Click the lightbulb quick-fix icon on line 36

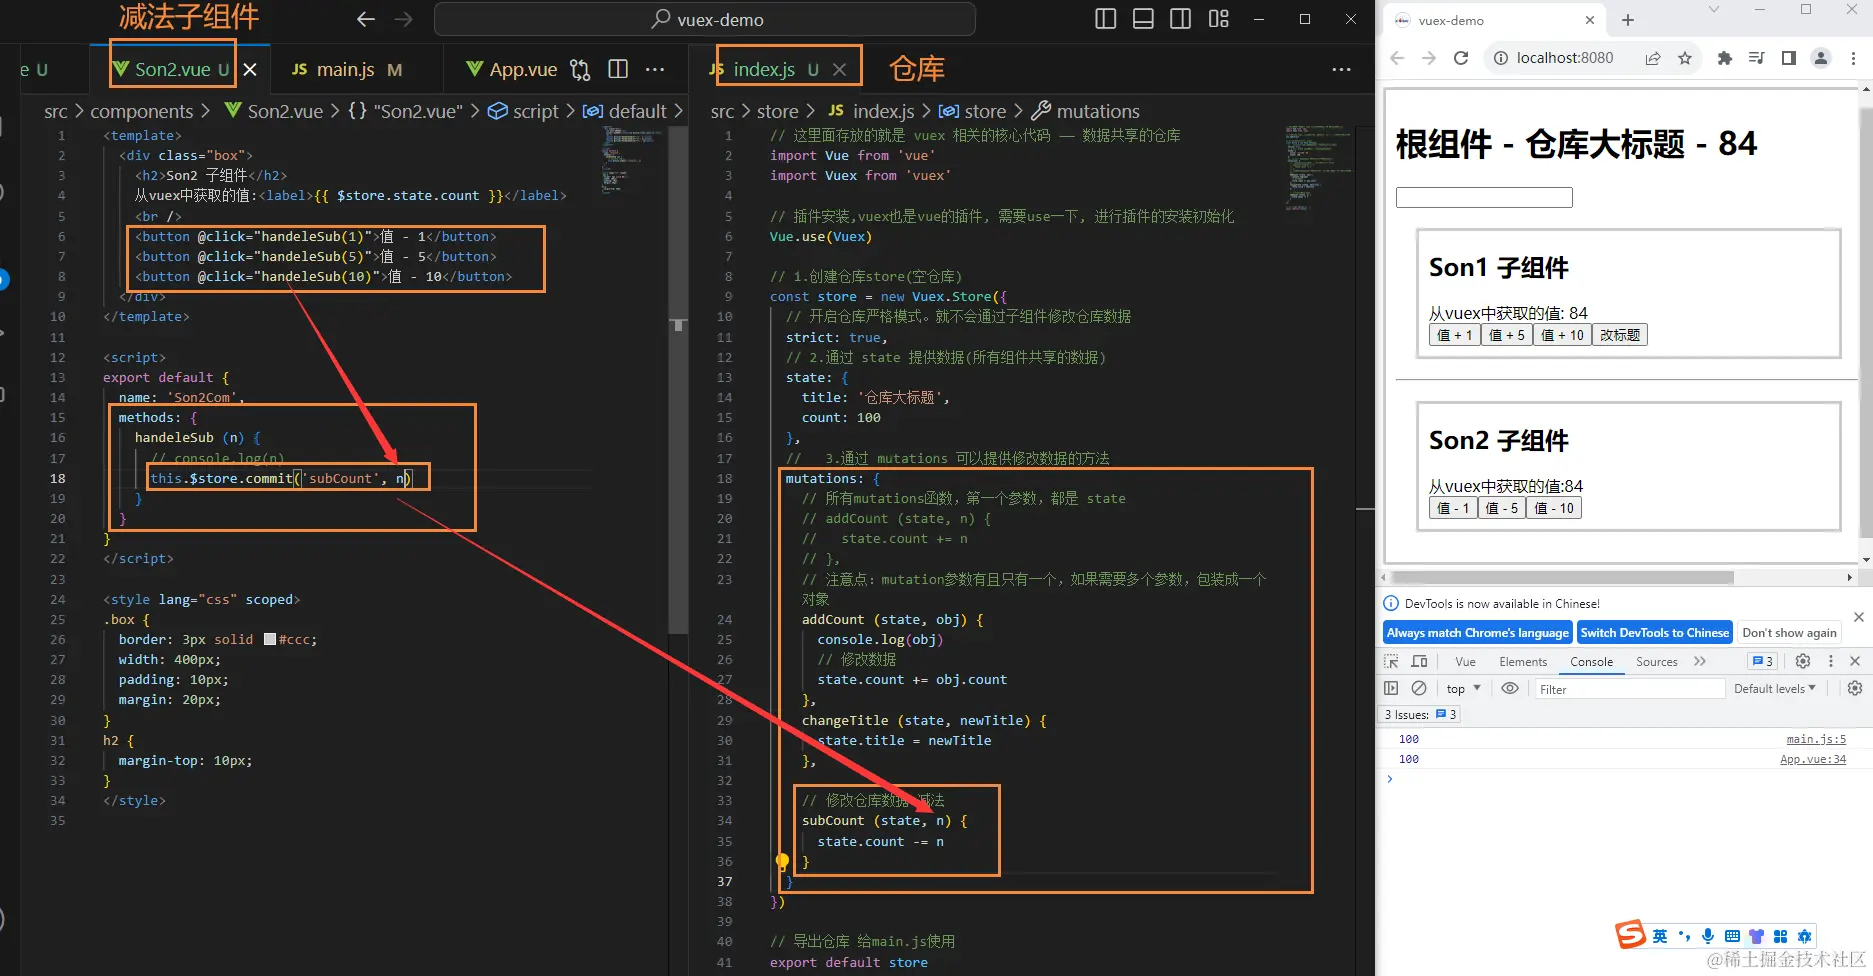point(782,861)
